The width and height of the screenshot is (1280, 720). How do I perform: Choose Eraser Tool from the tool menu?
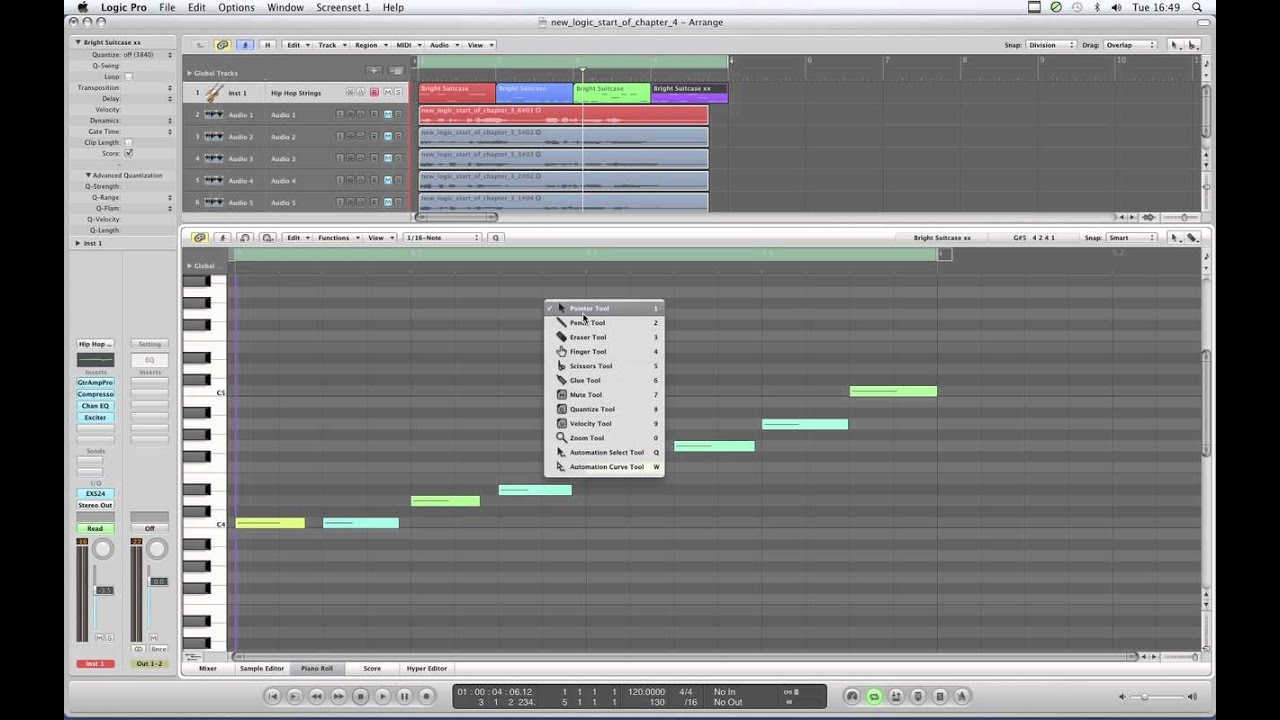tap(604, 337)
